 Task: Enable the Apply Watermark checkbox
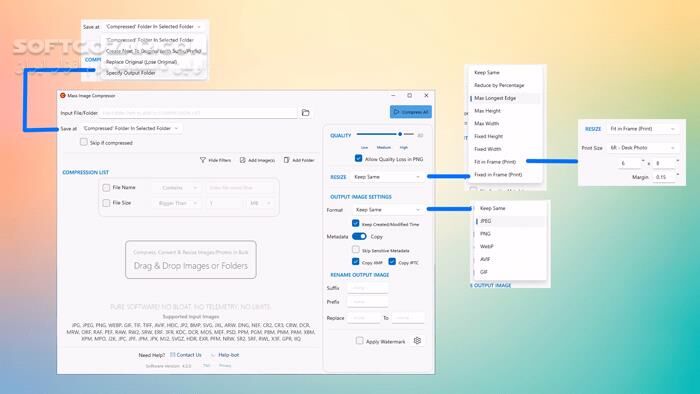(359, 341)
